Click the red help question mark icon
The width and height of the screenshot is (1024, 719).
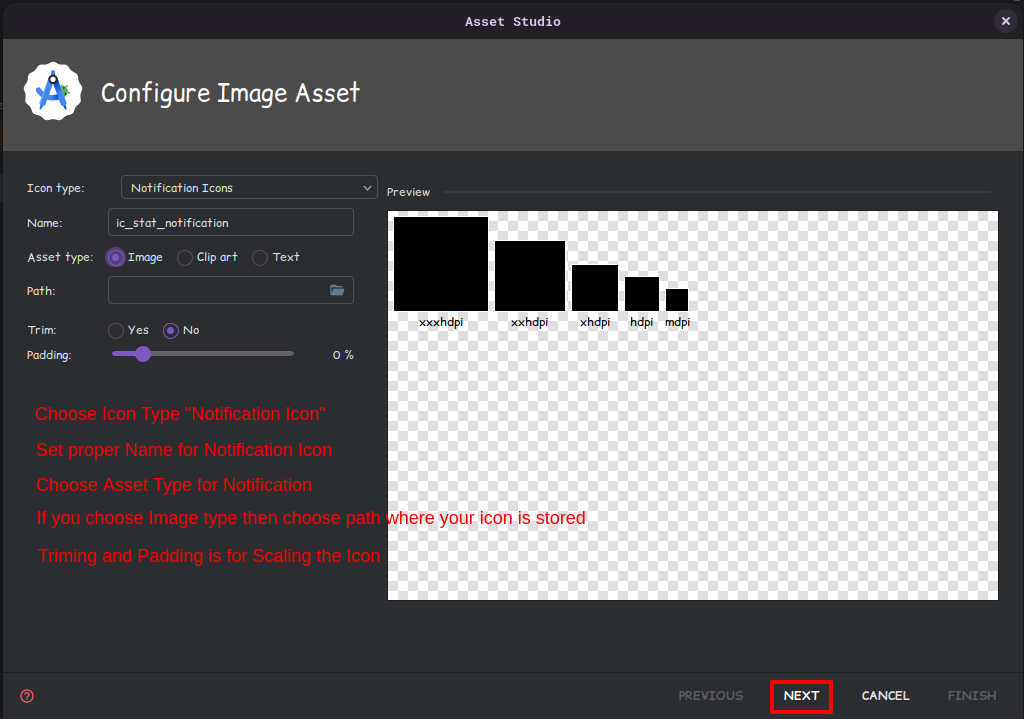coord(27,696)
